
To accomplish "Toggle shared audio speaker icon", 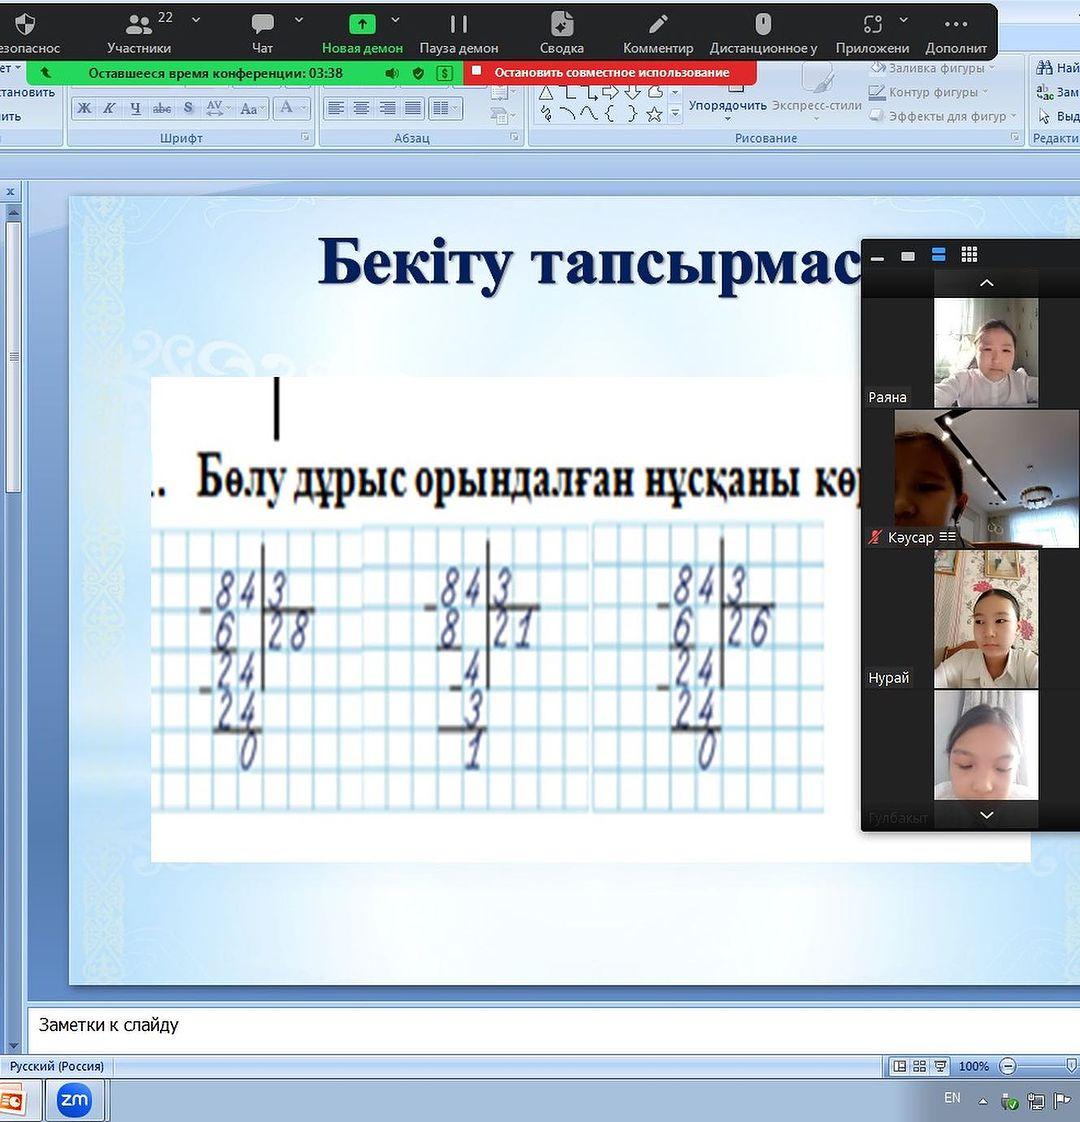I will click(x=392, y=73).
